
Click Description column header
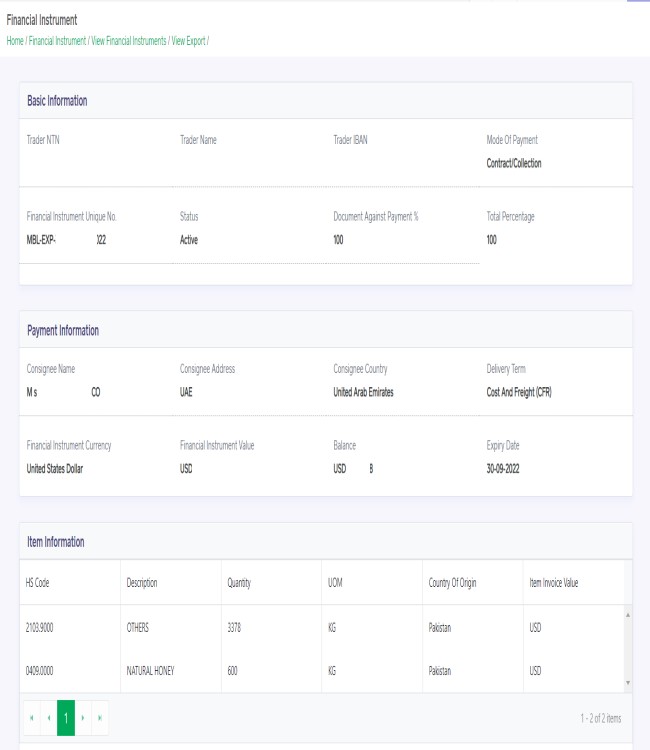pyautogui.click(x=171, y=583)
